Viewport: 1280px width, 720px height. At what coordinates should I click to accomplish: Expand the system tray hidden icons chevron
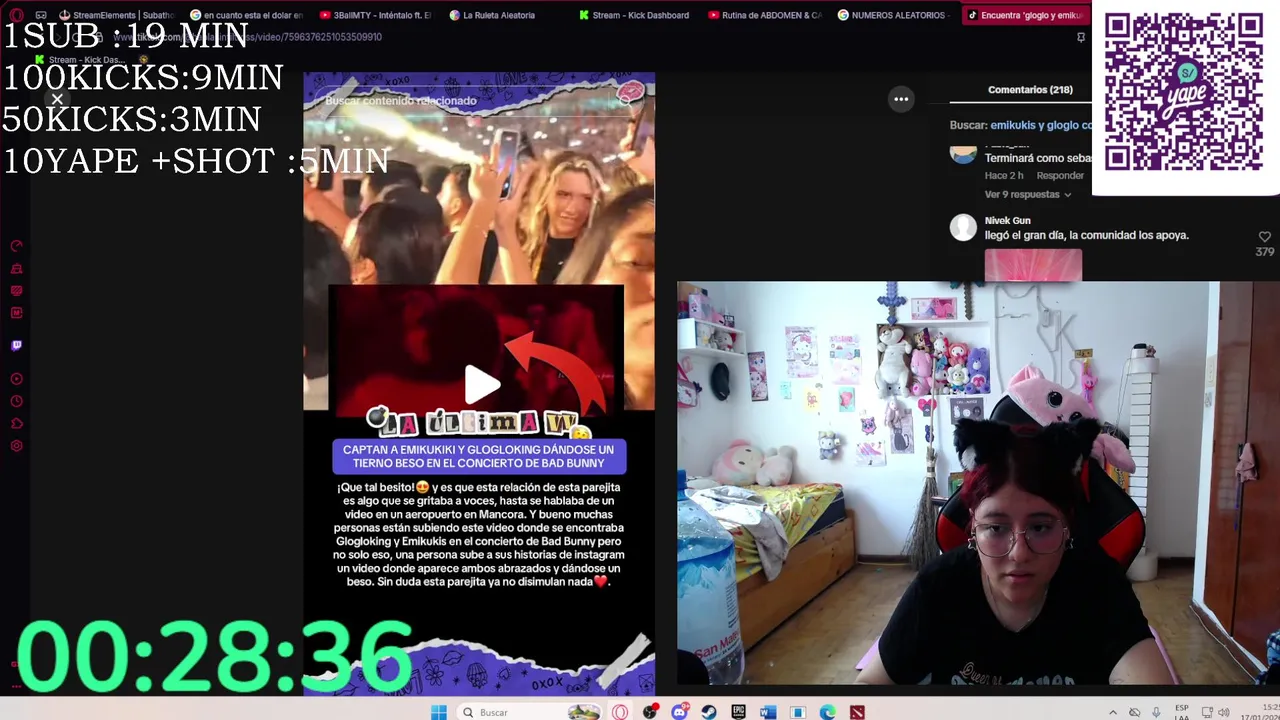pyautogui.click(x=1113, y=712)
